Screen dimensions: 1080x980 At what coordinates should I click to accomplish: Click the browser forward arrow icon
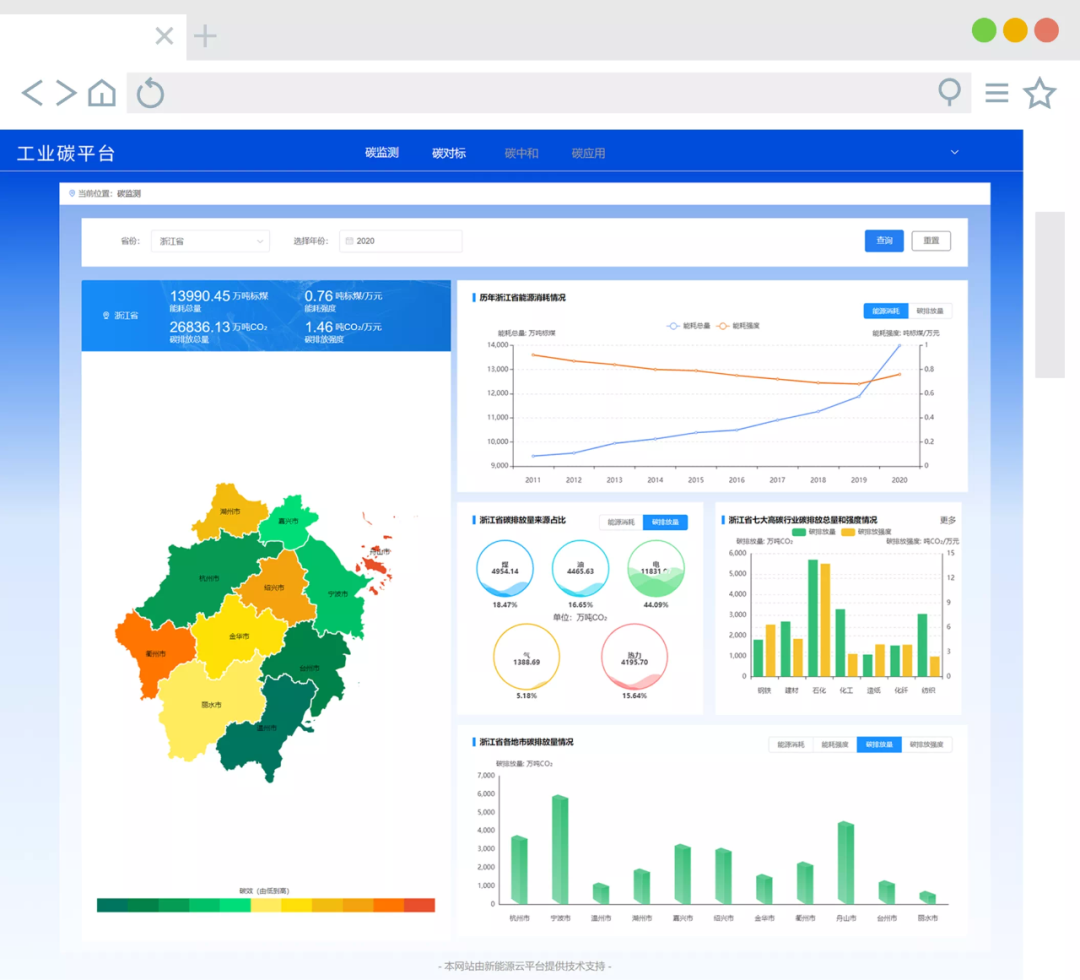point(66,94)
